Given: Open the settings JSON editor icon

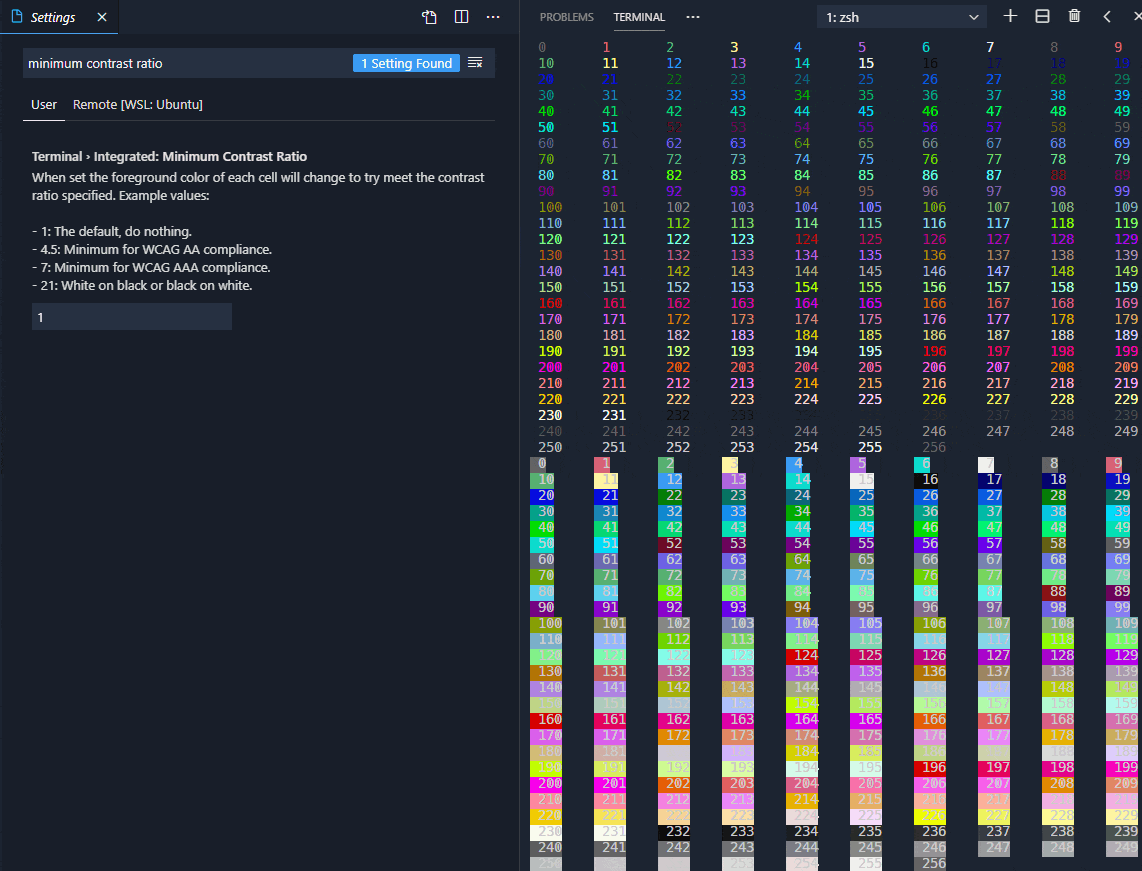Looking at the screenshot, I should tap(429, 17).
